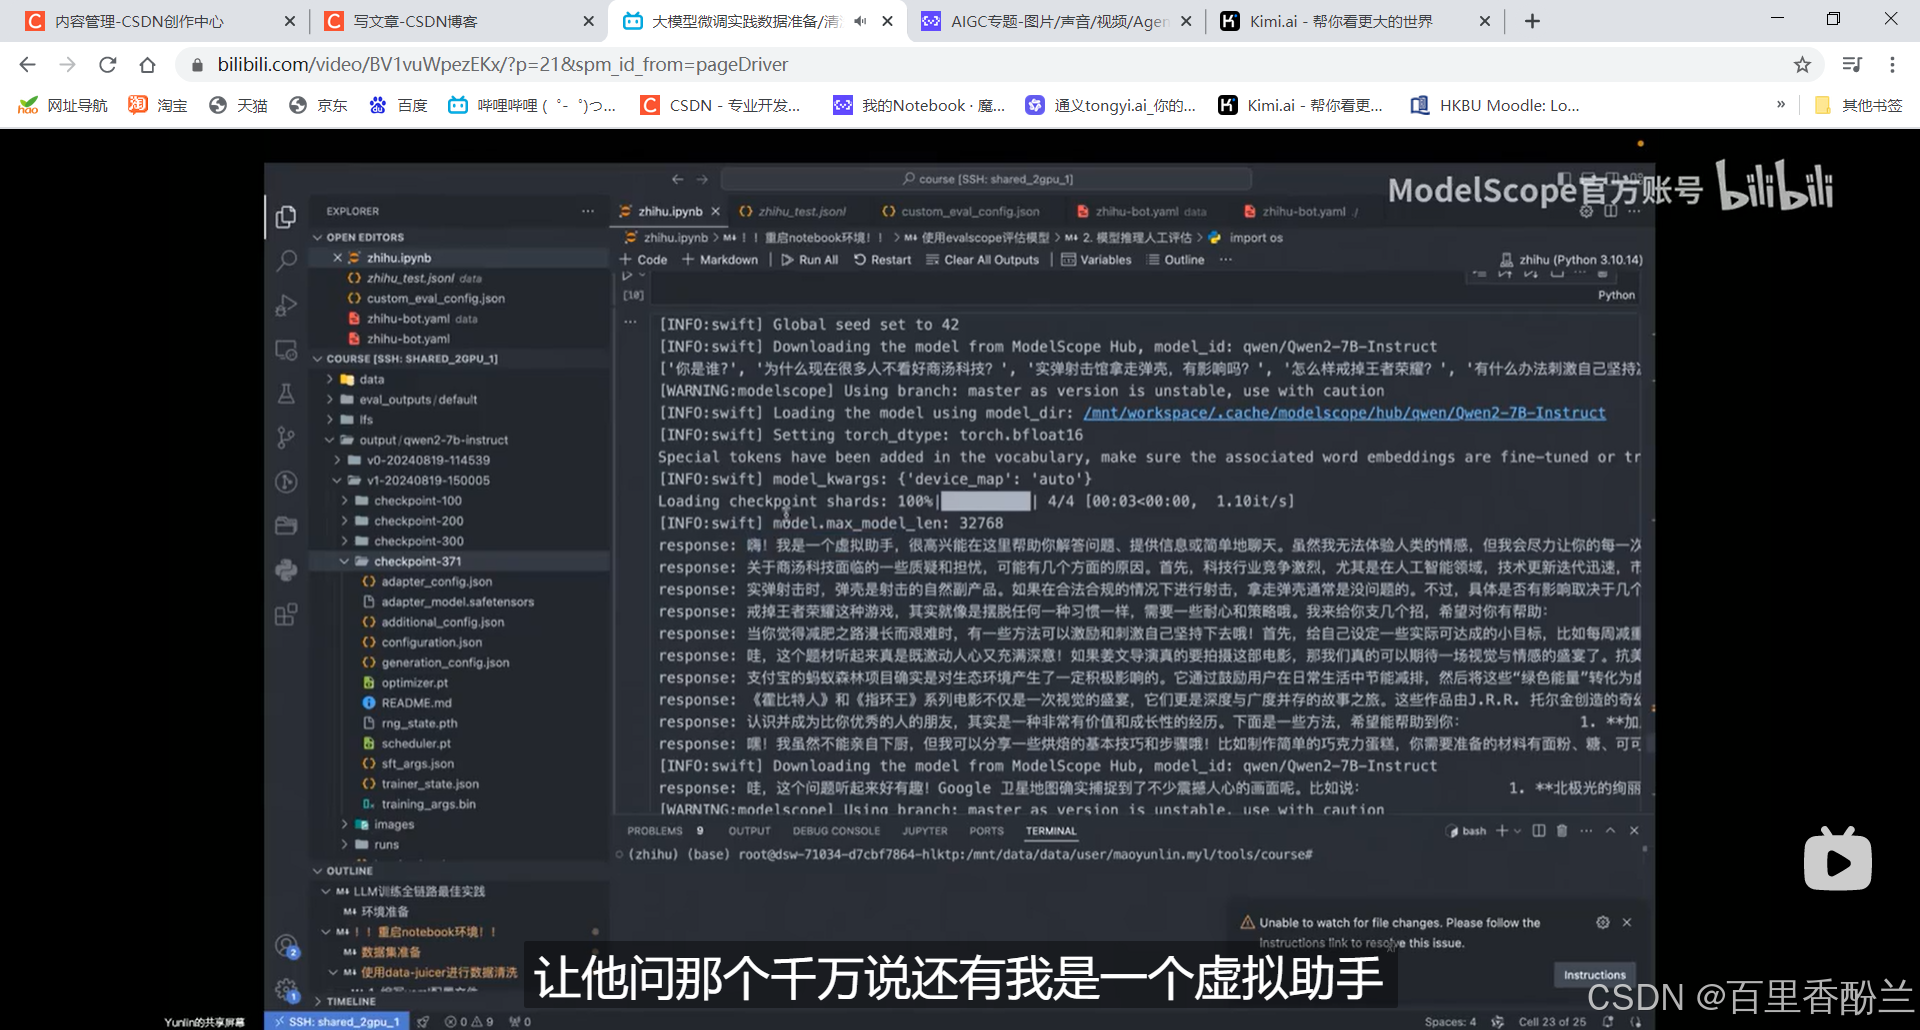Viewport: 1920px width, 1030px height.
Task: Open the Search view in the activity bar
Action: (x=286, y=261)
